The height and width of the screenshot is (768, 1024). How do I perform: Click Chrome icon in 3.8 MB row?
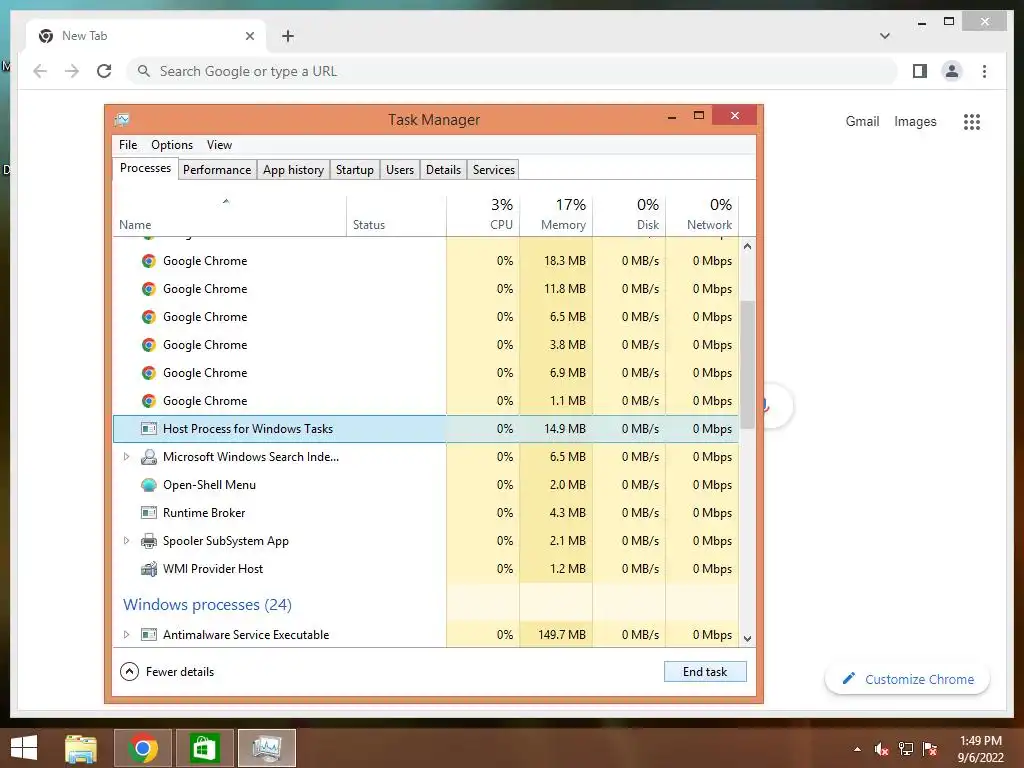(149, 345)
